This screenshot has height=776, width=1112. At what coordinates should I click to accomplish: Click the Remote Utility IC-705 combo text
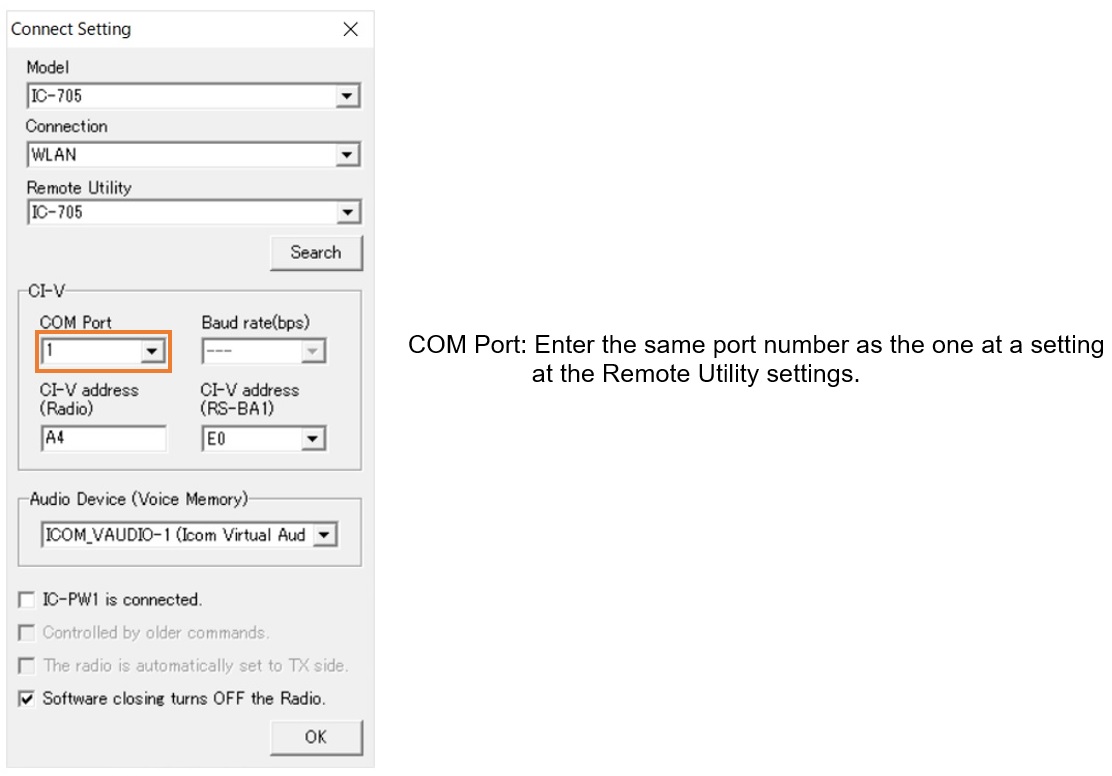[182, 212]
